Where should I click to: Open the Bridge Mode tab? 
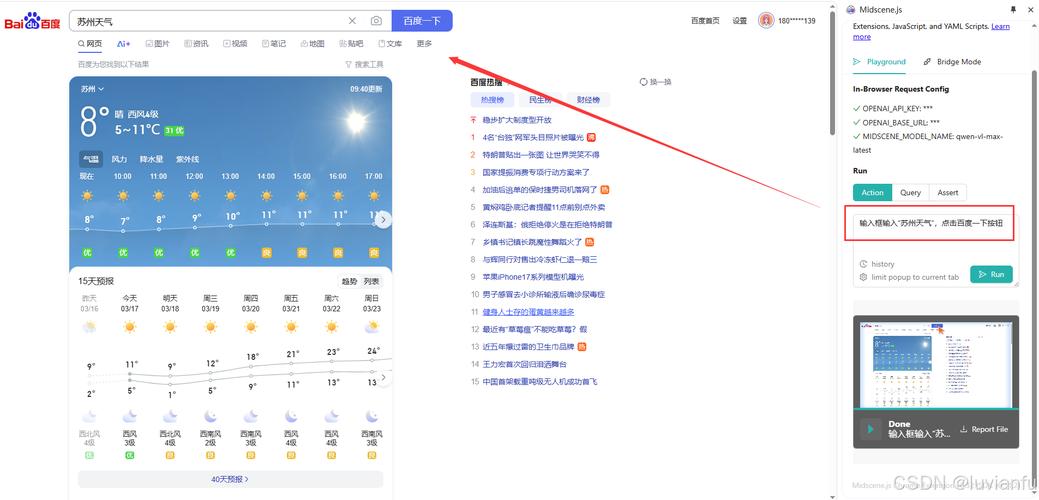(x=952, y=62)
